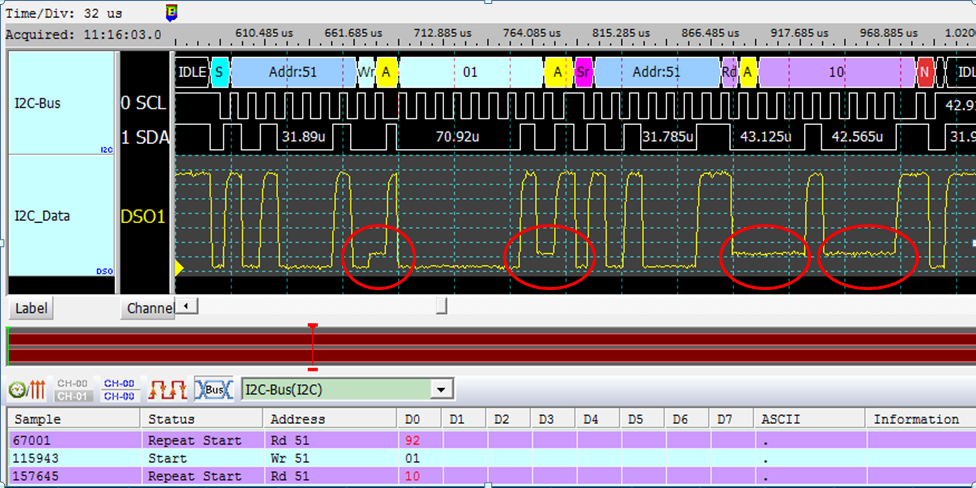
Task: Open the I2C-Bus(I2C) dropdown list
Action: [441, 390]
